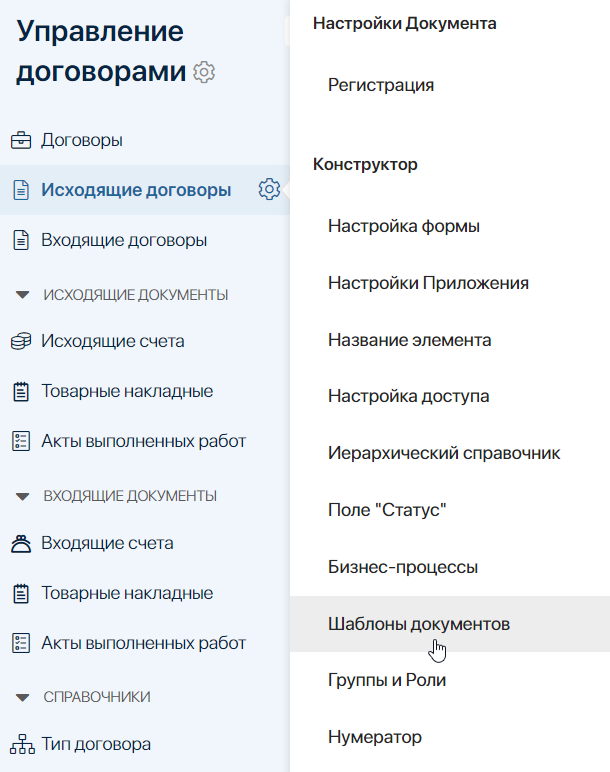The height and width of the screenshot is (772, 610).
Task: Select Иерархический справочник from the menu
Action: [444, 454]
